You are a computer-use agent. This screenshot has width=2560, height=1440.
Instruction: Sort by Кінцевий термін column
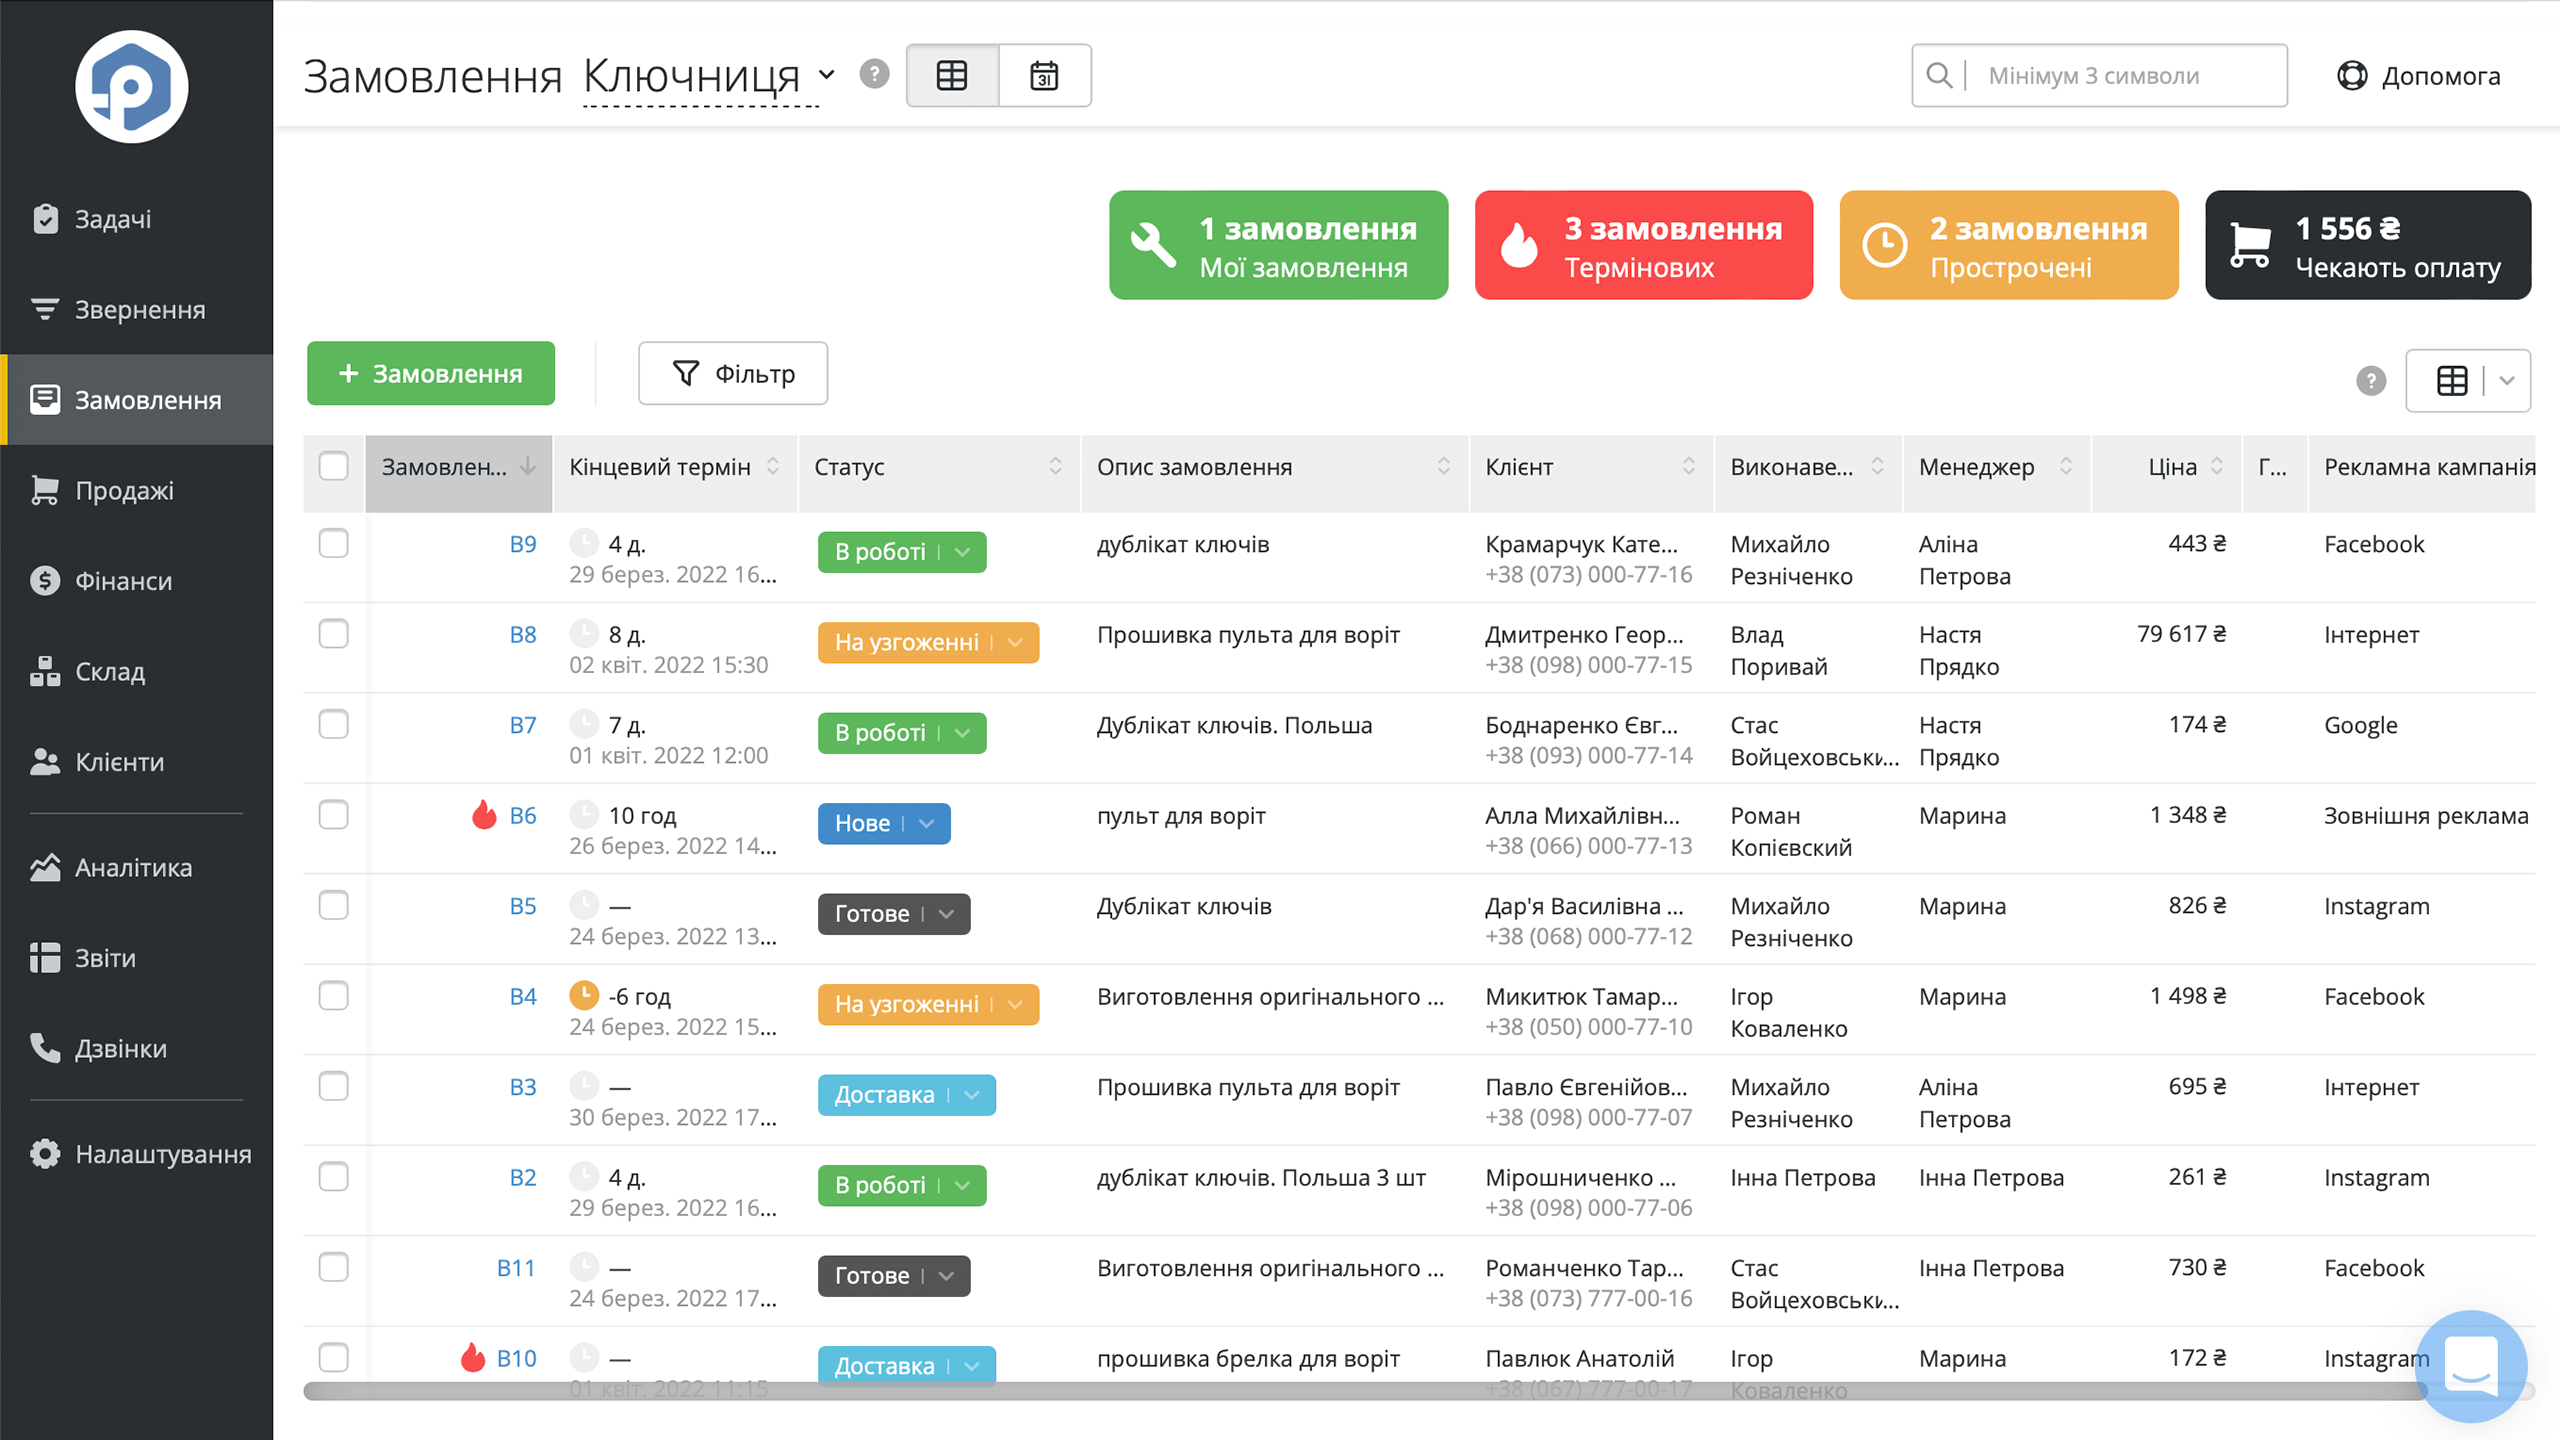773,466
